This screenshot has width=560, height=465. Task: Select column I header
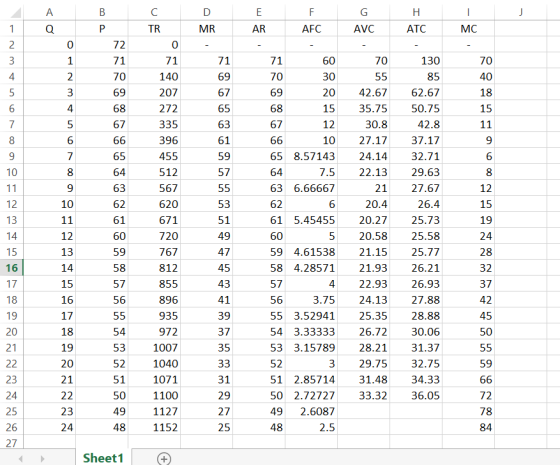point(469,12)
